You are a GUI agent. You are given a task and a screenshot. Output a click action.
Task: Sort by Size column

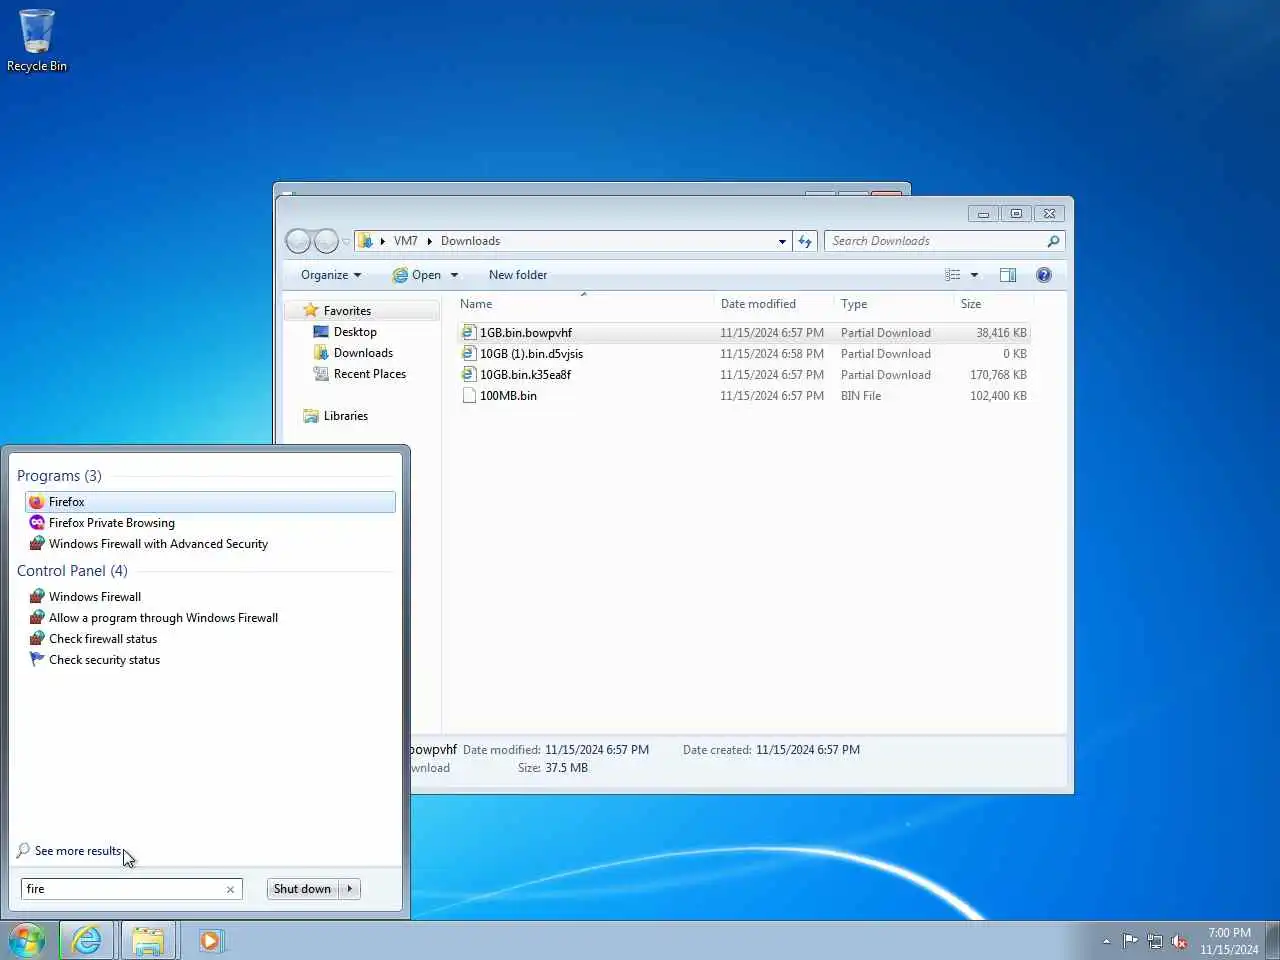tap(994, 304)
